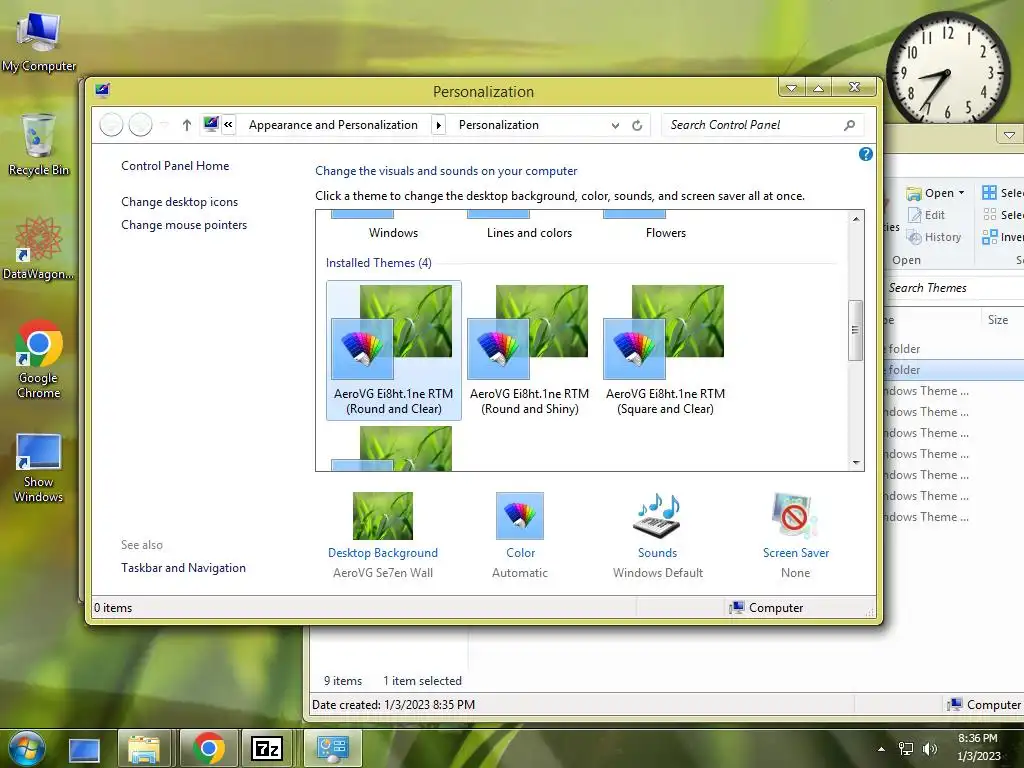This screenshot has width=1024, height=768.
Task: Show hidden system tray icons
Action: click(882, 749)
